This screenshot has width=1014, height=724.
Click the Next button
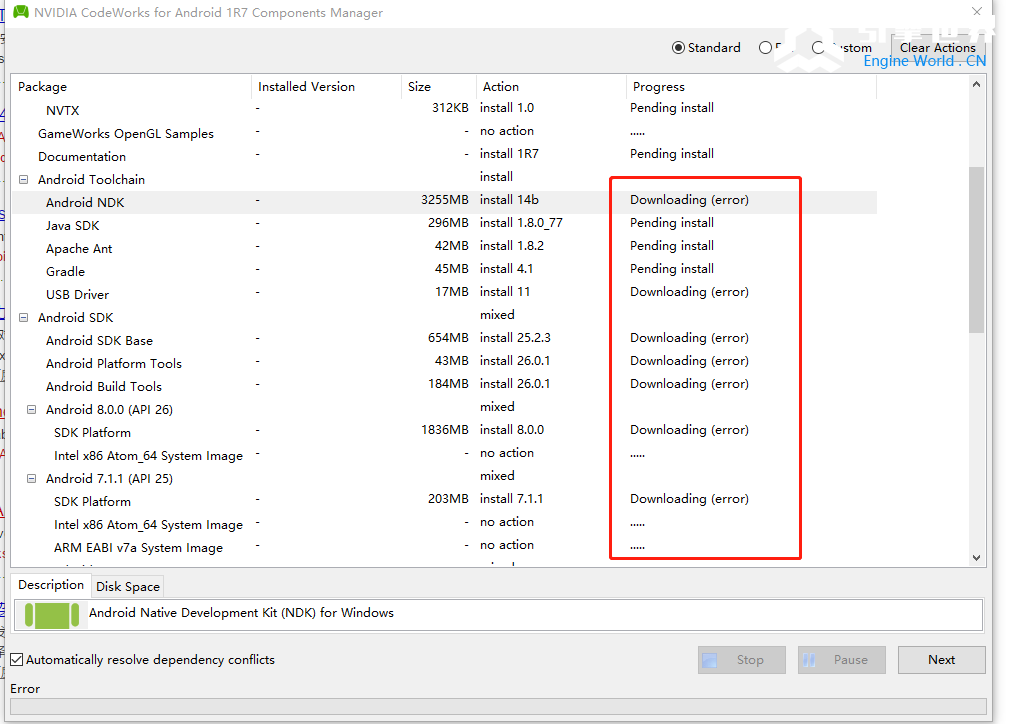tap(942, 660)
